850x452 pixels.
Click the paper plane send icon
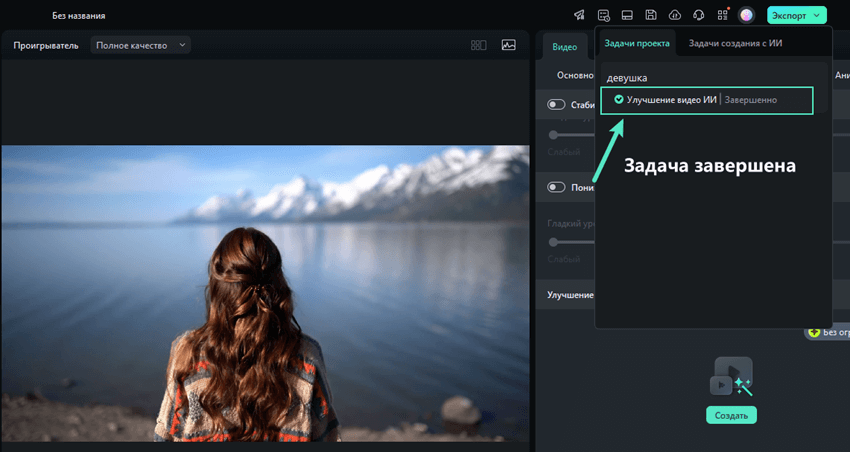click(579, 15)
